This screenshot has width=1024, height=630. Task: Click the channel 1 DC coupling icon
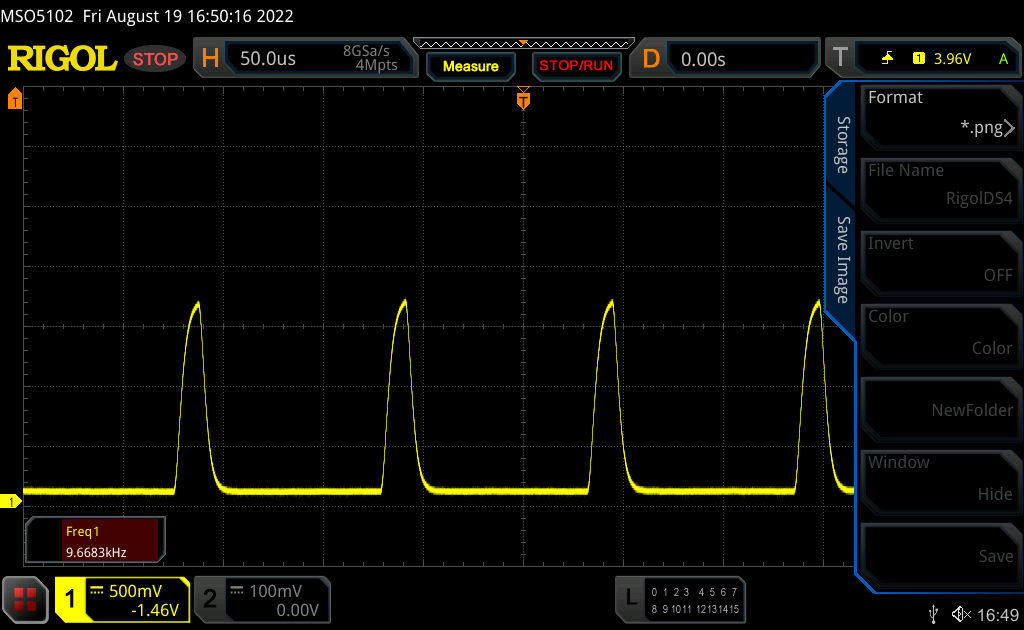[x=97, y=590]
